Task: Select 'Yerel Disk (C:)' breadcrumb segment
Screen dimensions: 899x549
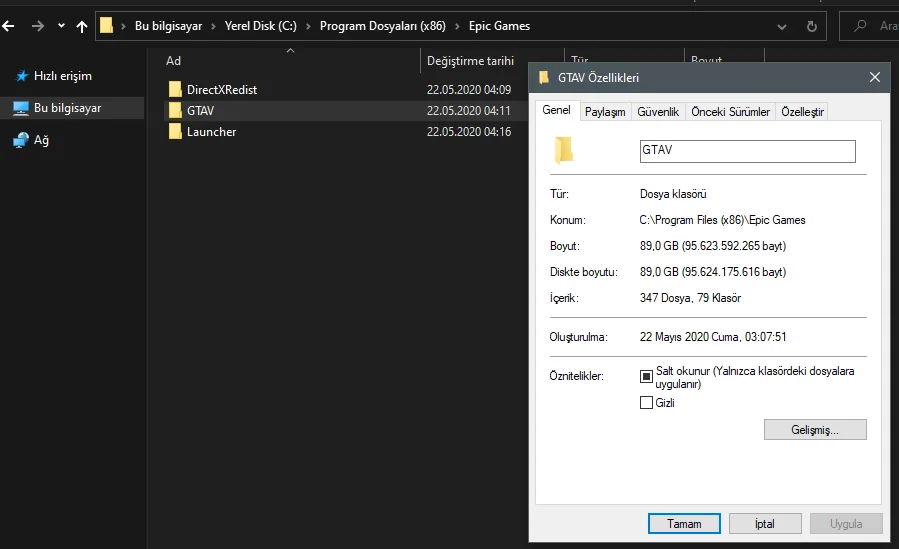Action: pyautogui.click(x=261, y=26)
